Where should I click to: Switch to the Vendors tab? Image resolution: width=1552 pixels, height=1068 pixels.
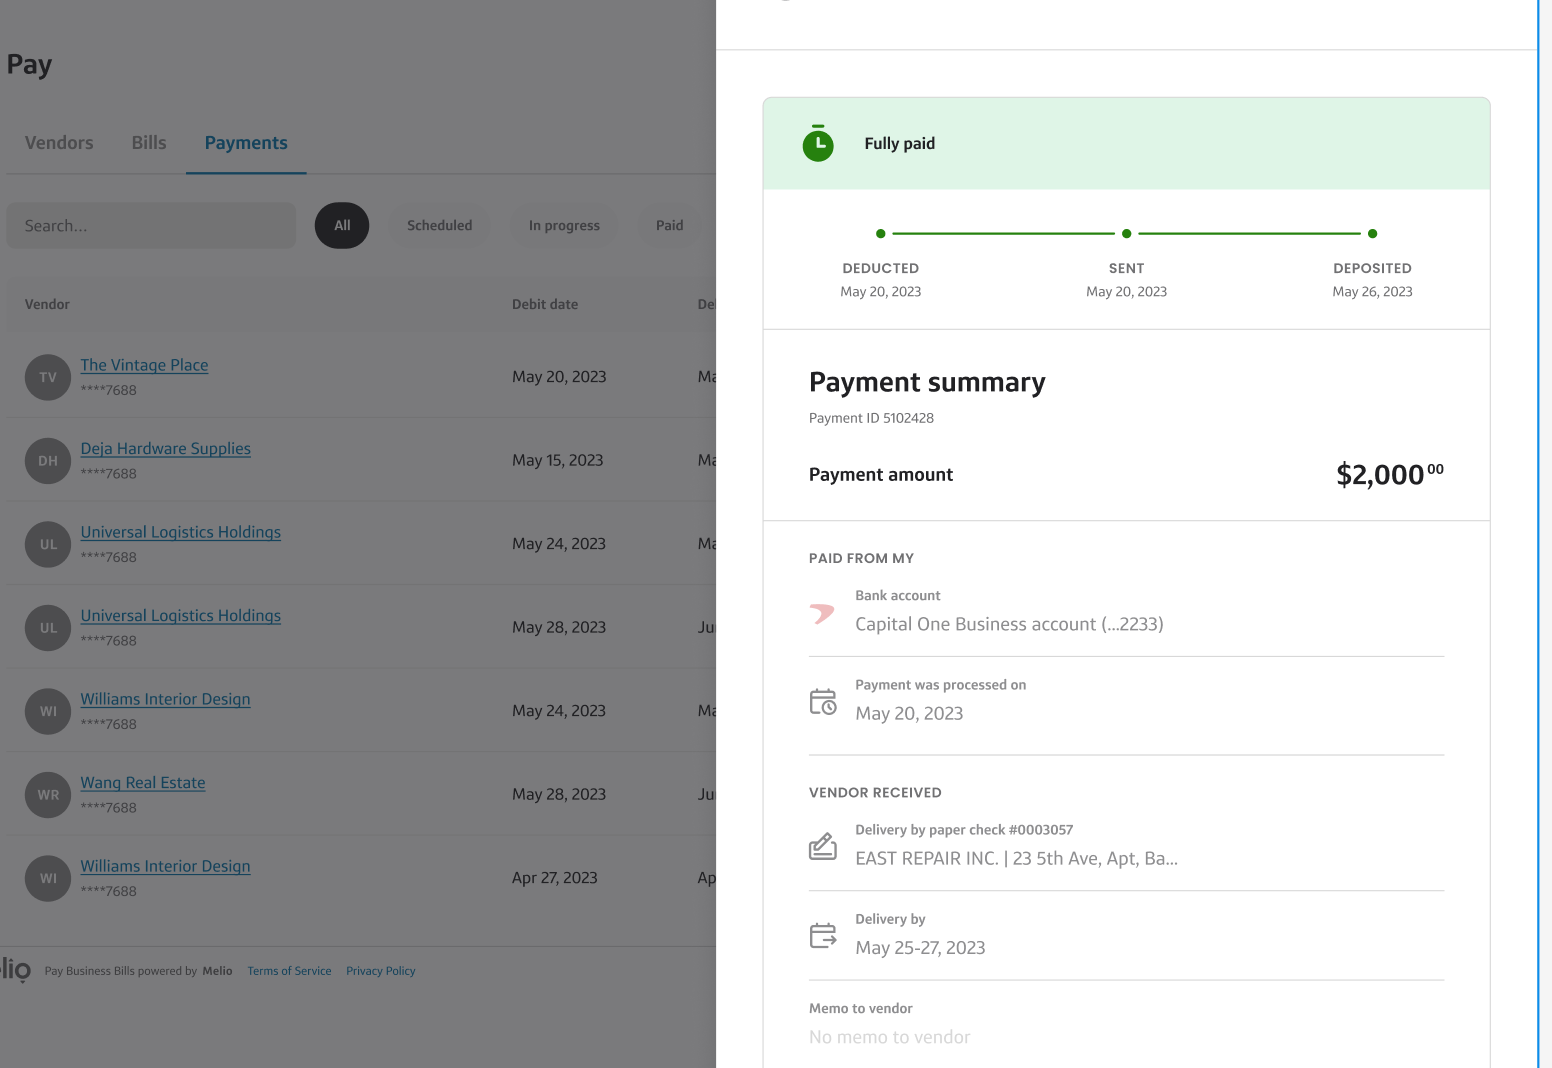click(58, 142)
